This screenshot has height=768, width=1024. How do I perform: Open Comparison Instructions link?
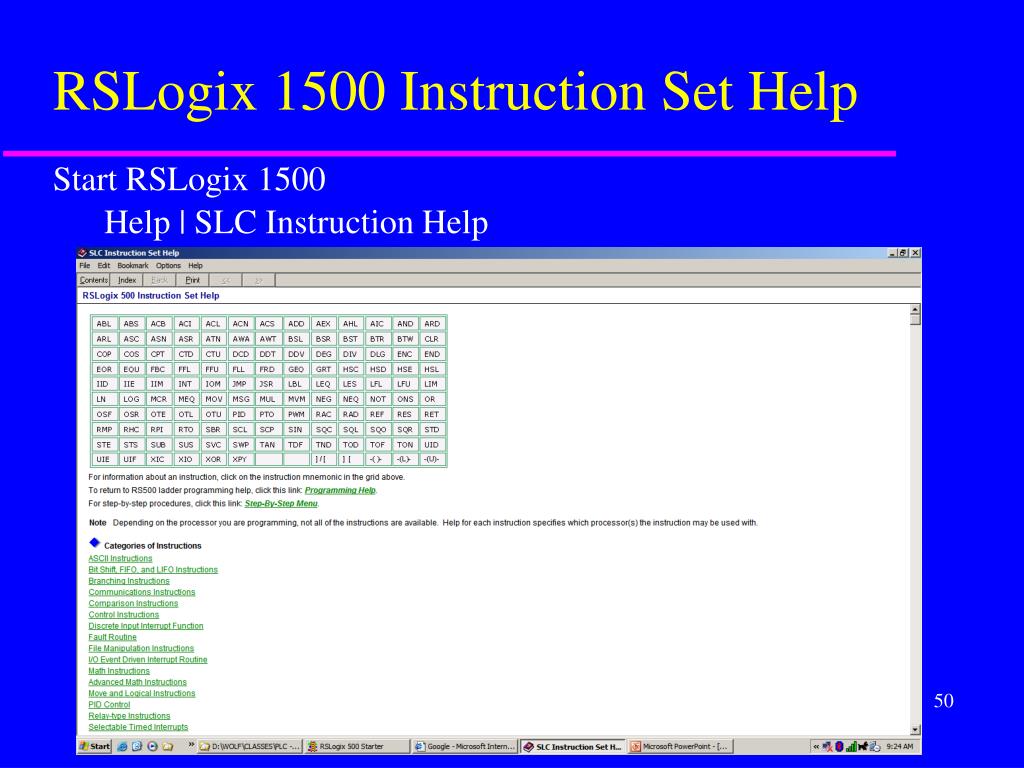(x=133, y=603)
